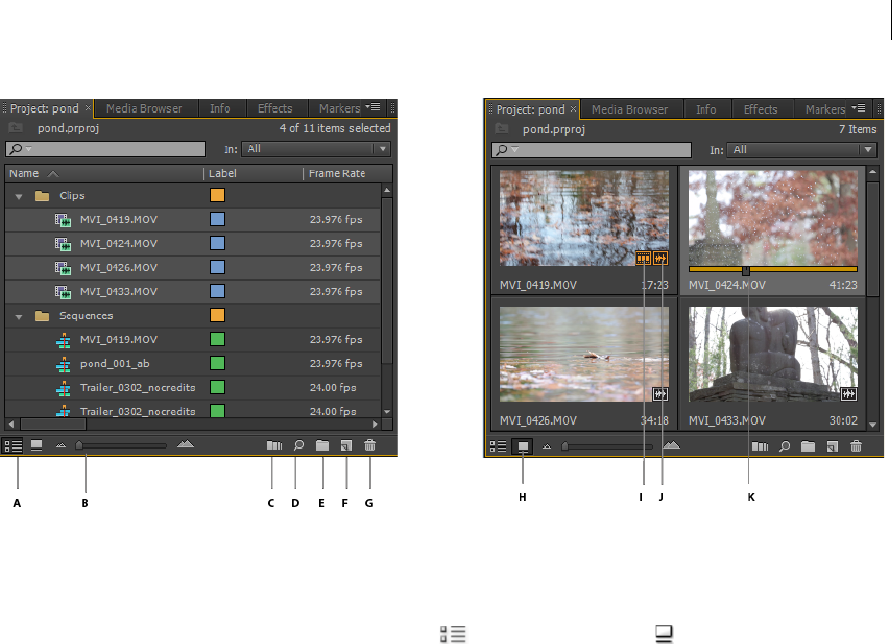Viewport: 892px width, 644px height.
Task: Click blue label swatch of MVI_0426.MOV clip
Action: click(x=217, y=267)
